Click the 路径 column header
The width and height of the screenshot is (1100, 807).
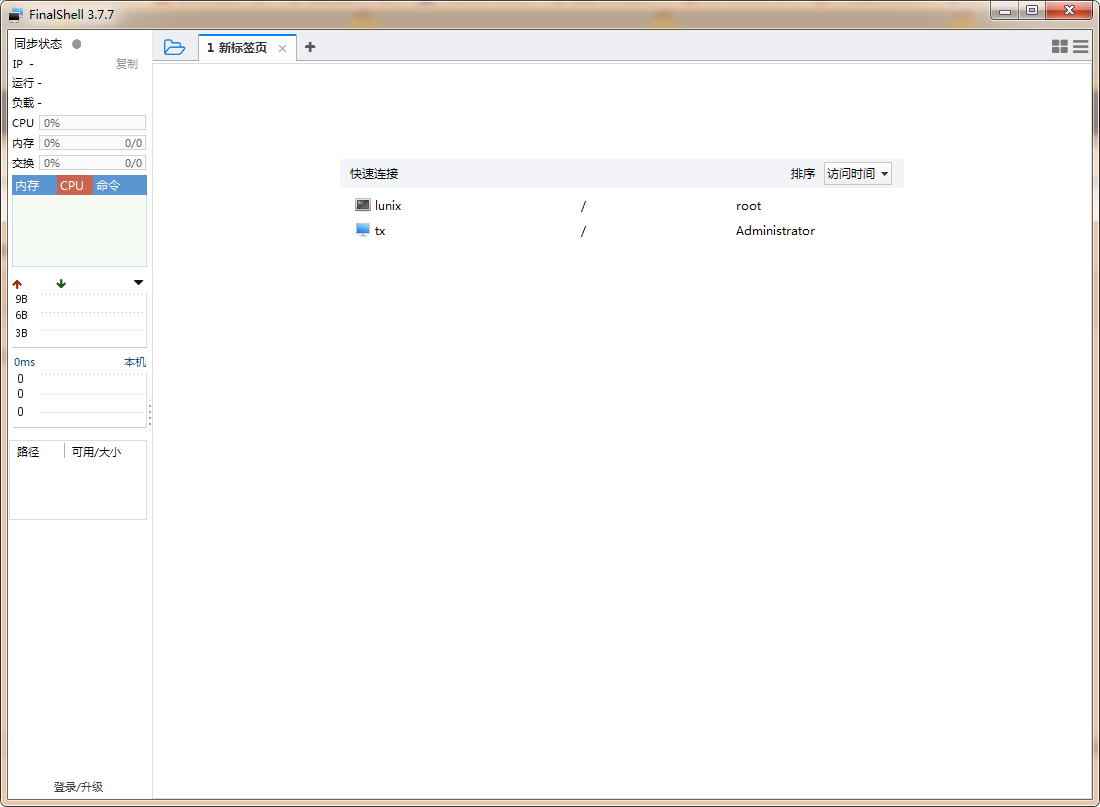tap(28, 452)
